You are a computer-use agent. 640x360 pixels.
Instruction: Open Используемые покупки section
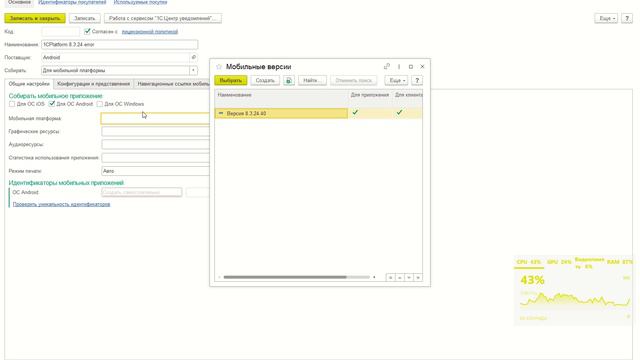pyautogui.click(x=140, y=2)
